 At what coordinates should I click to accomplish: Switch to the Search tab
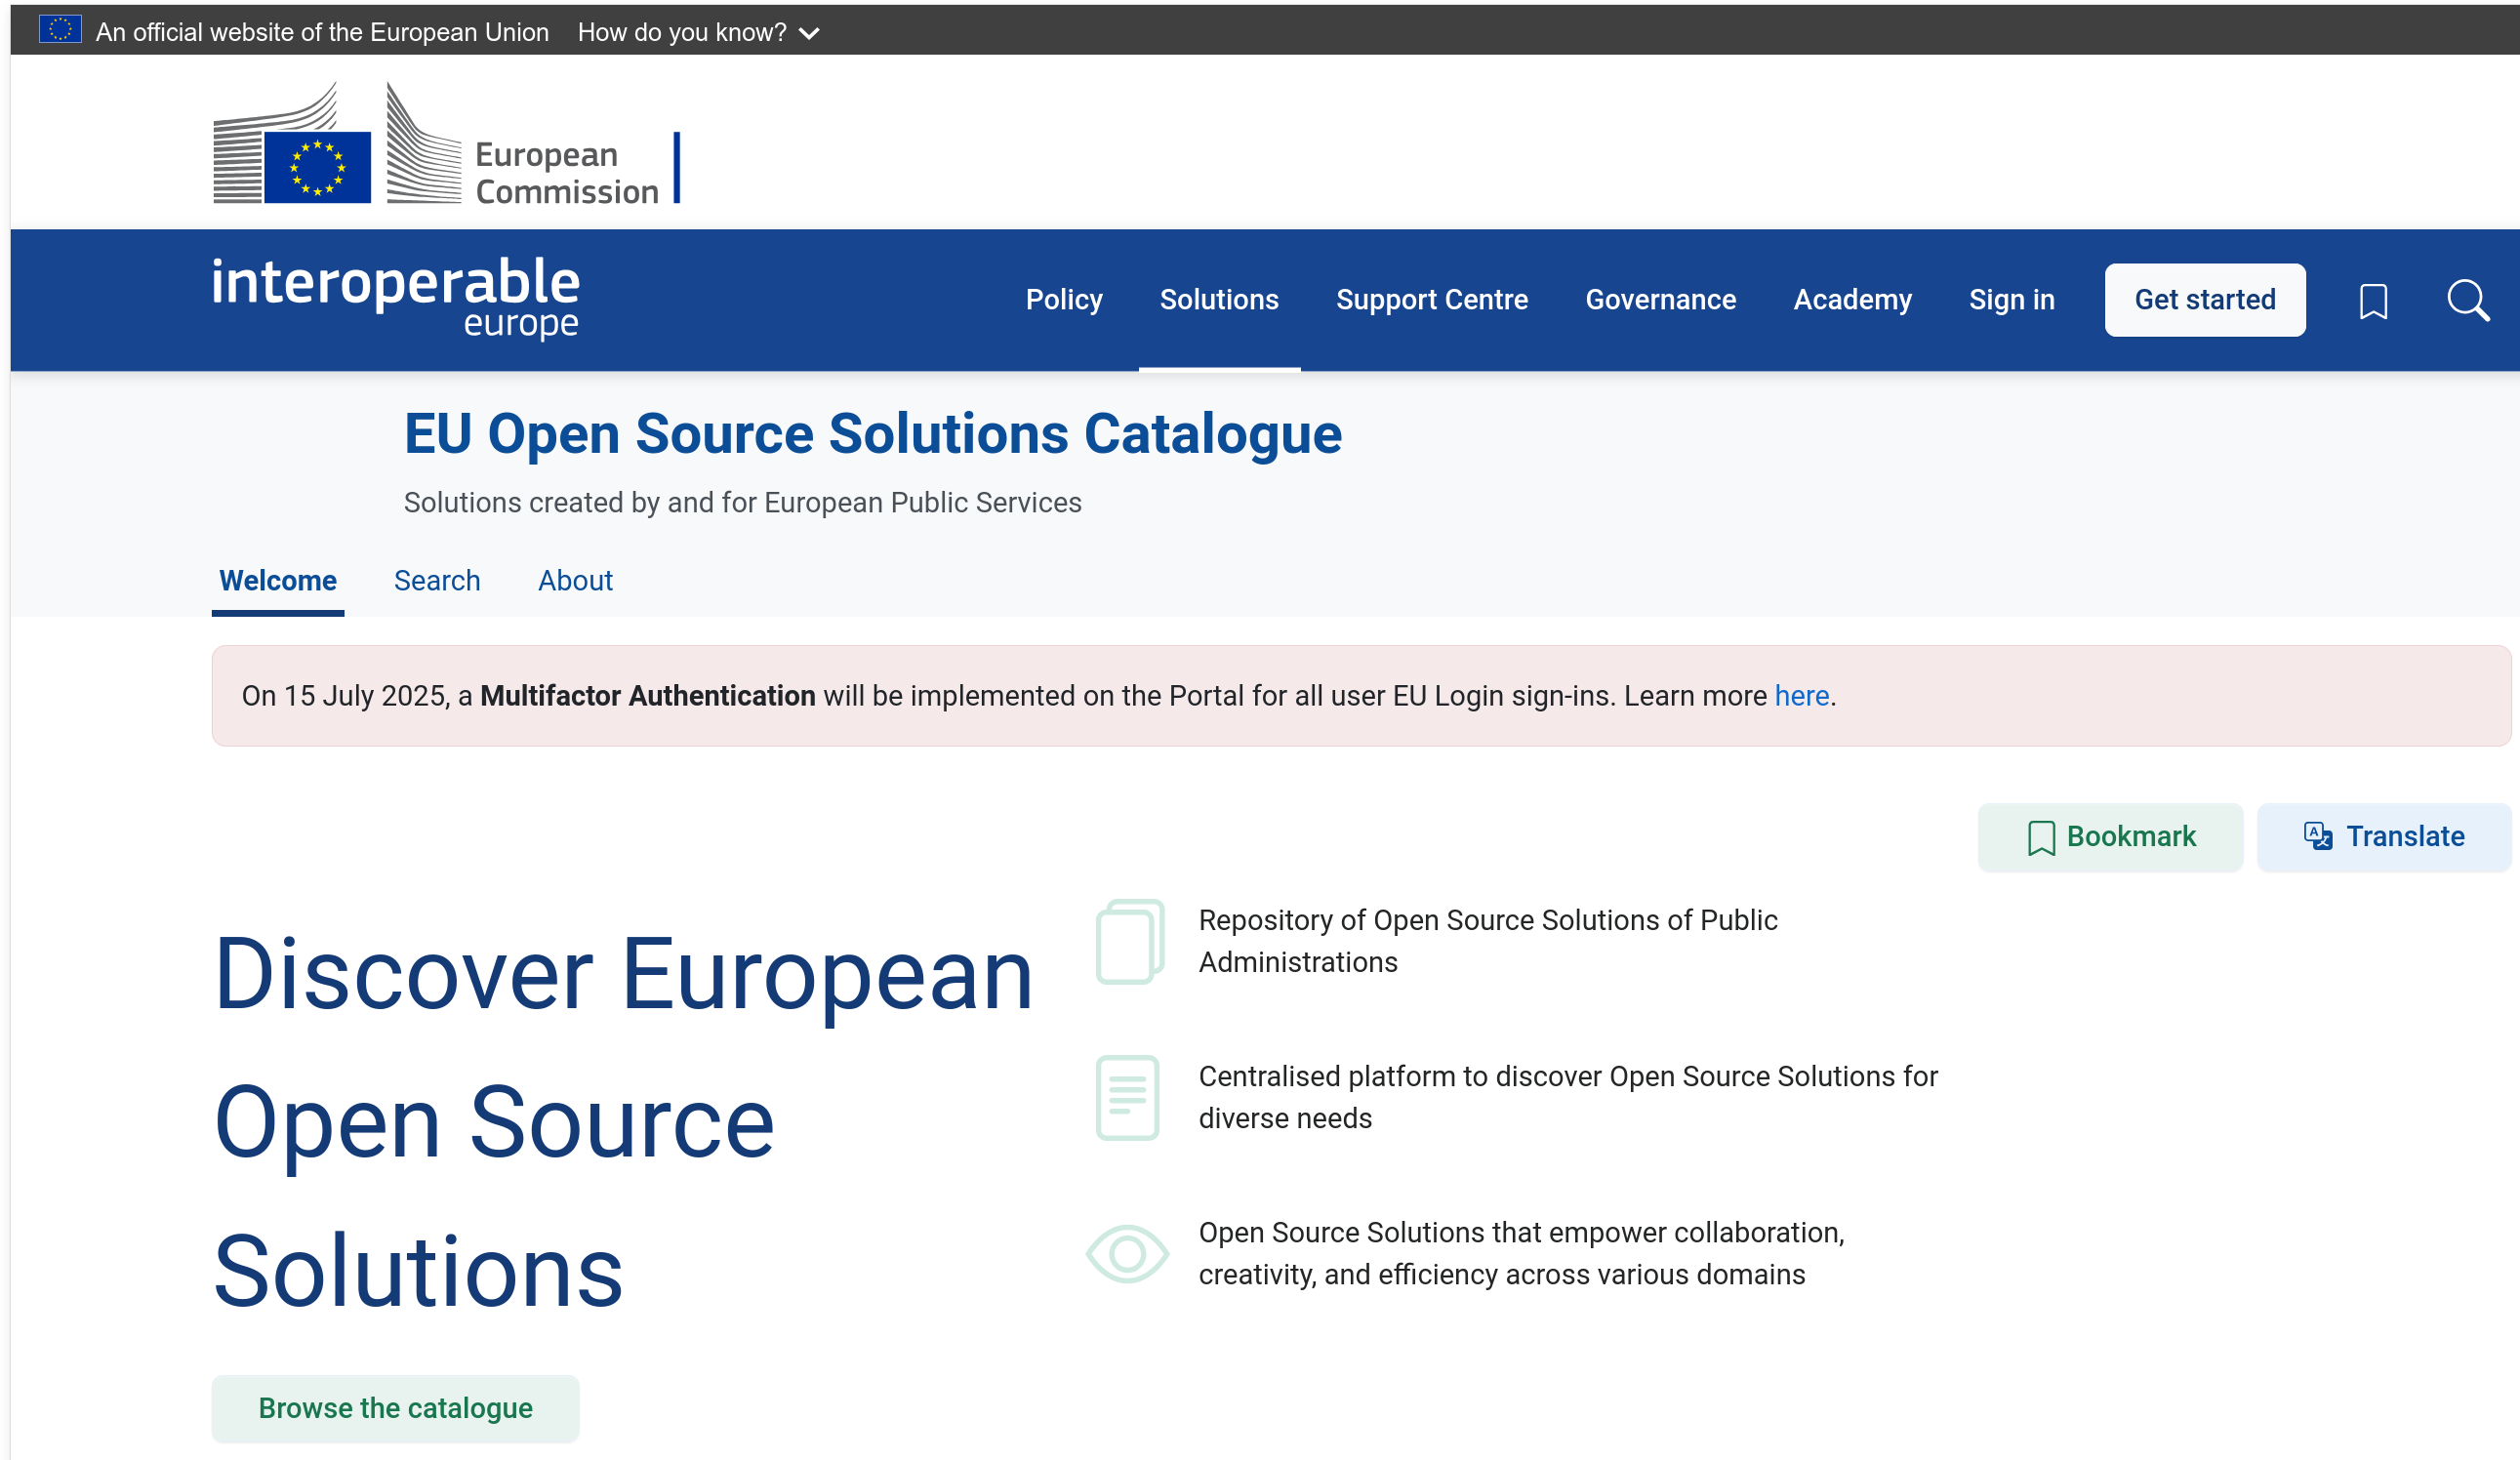(437, 581)
